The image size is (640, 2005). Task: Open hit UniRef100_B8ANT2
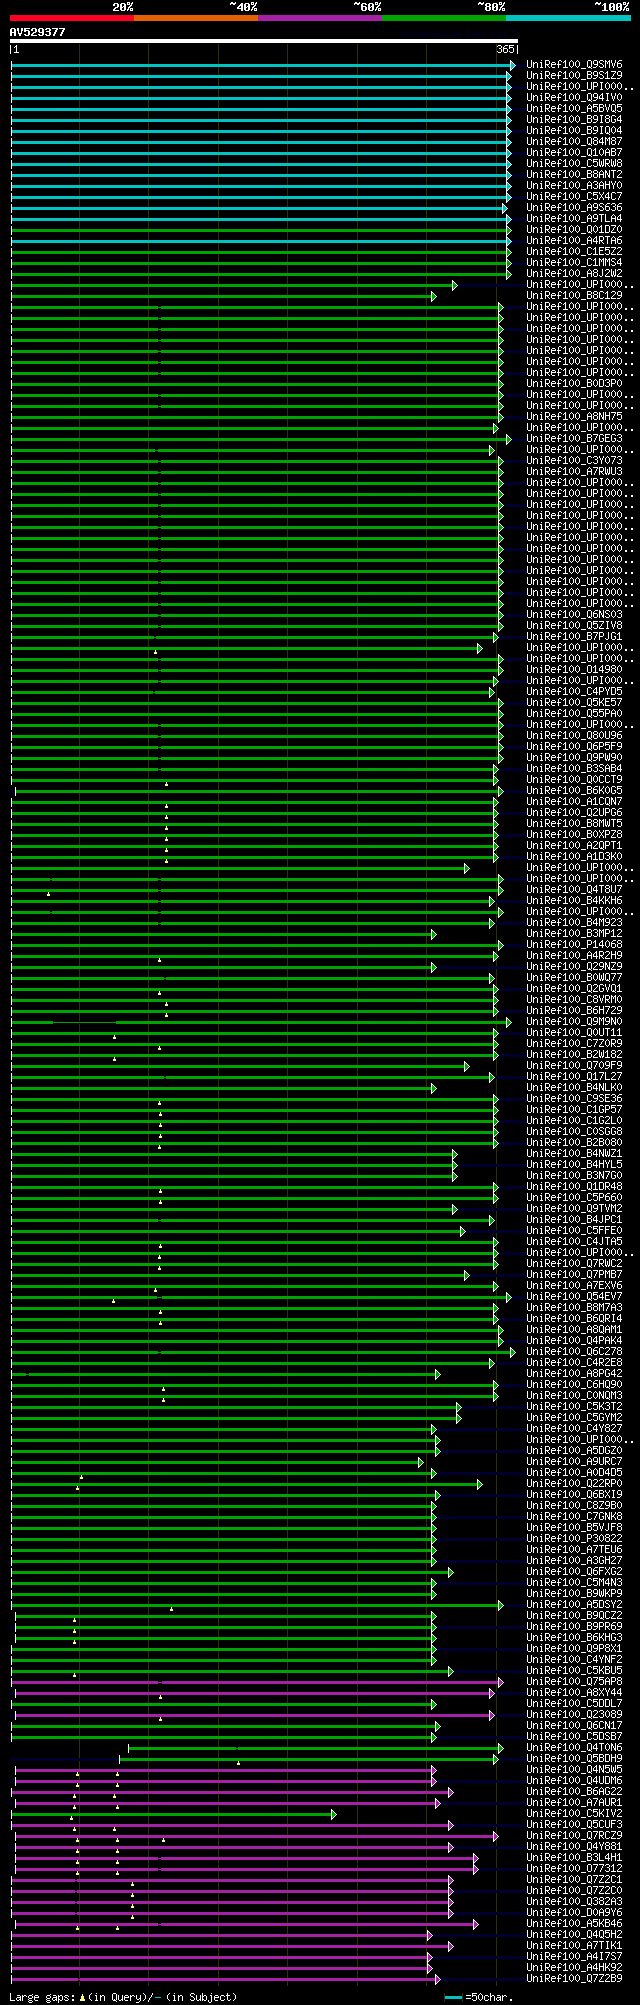pos(574,175)
